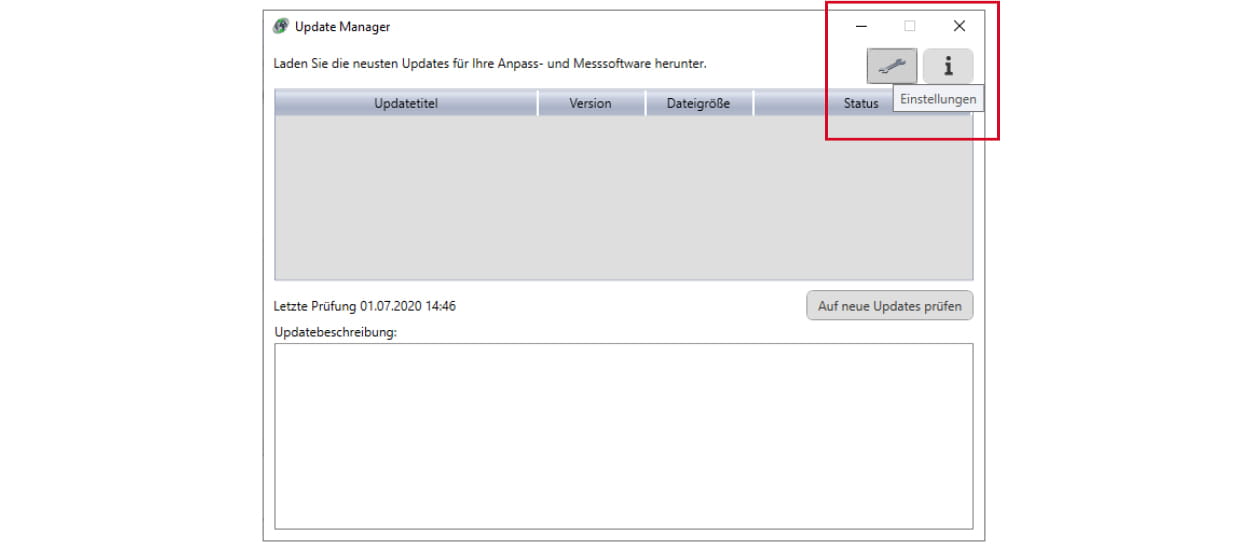Click divider between Dateigröße and Status columns
Viewport: 1248px width, 550px height.
point(753,103)
